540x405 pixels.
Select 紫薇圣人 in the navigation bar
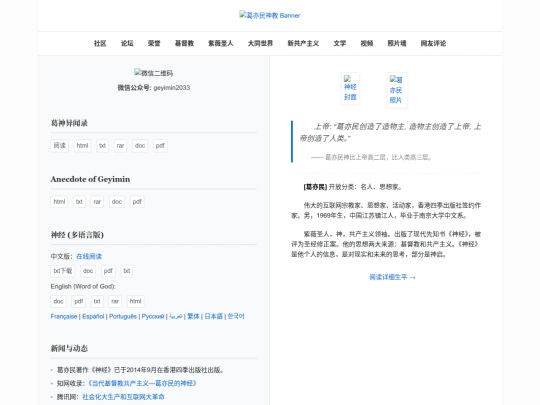coord(221,43)
